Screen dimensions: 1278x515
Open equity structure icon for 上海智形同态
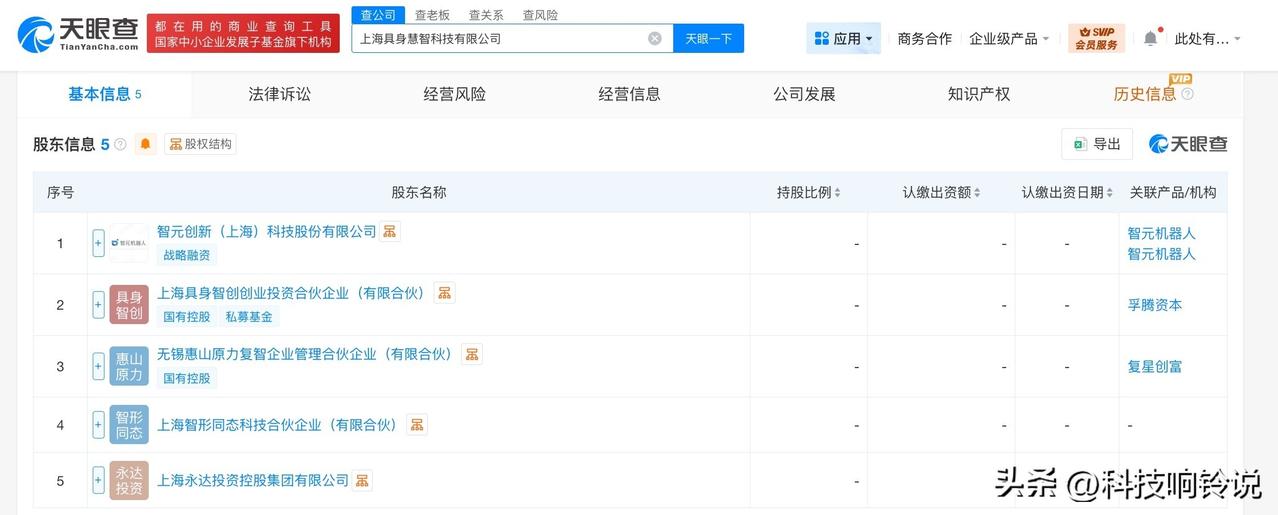(417, 424)
